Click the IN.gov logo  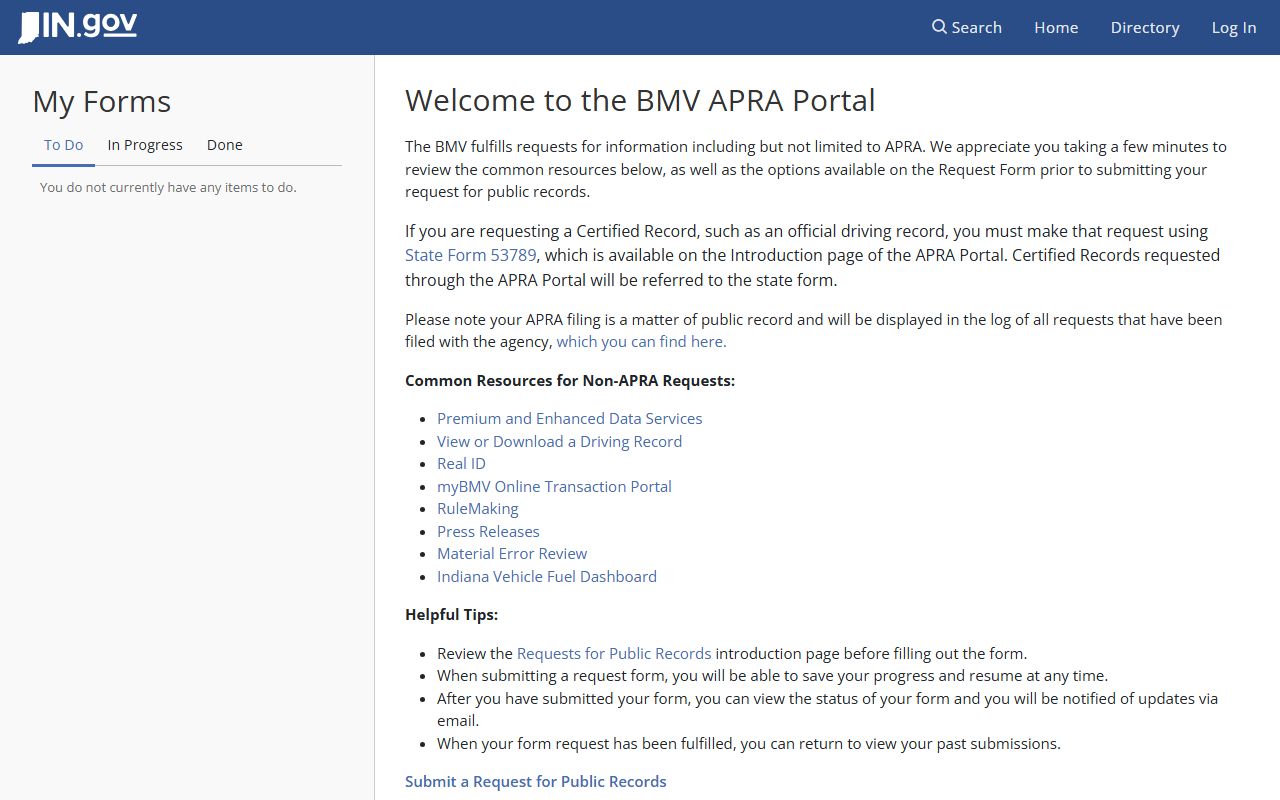click(x=78, y=26)
